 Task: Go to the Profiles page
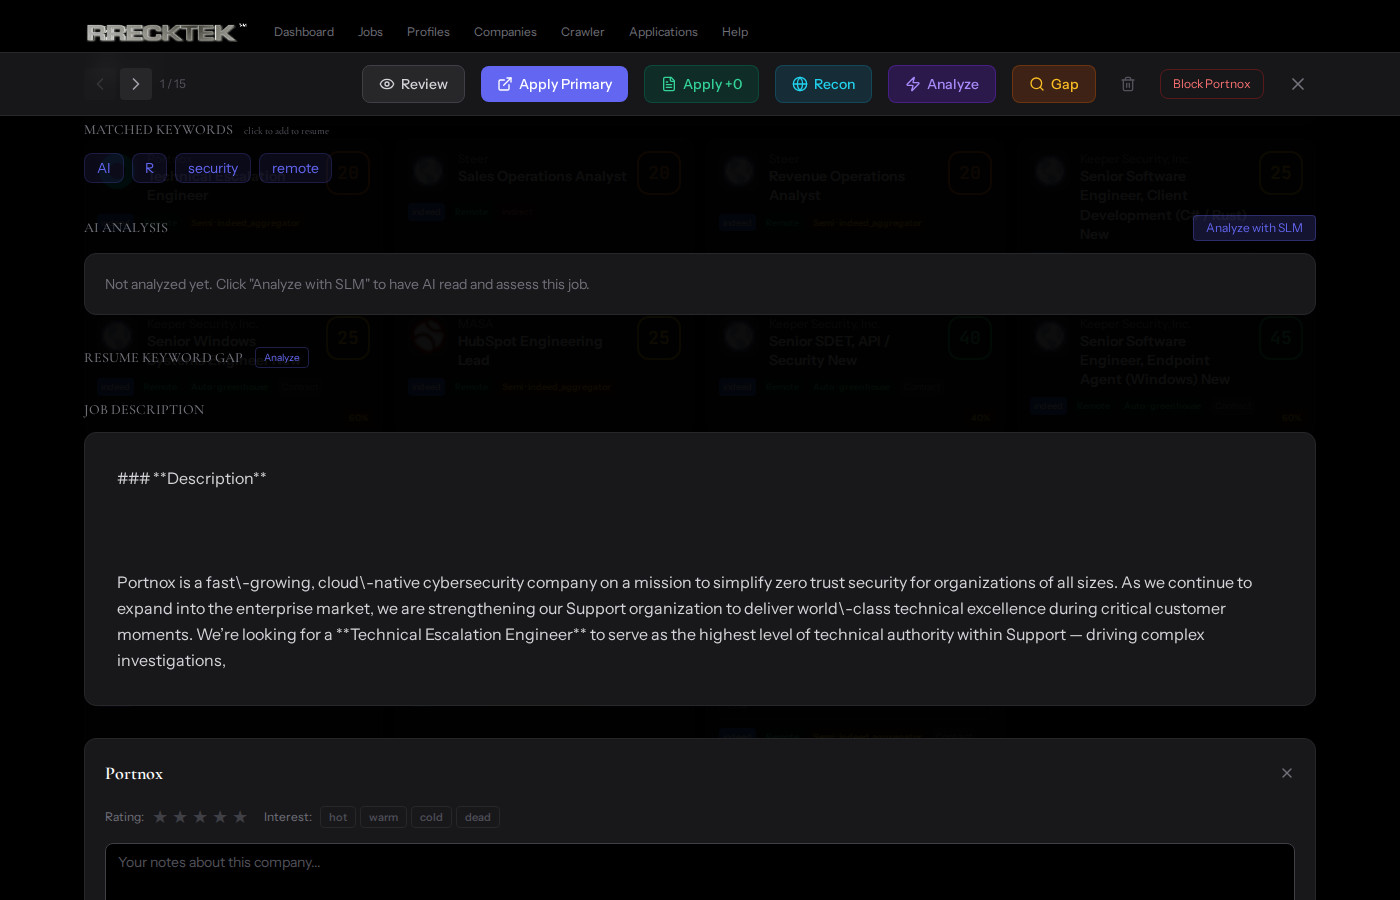tap(428, 32)
